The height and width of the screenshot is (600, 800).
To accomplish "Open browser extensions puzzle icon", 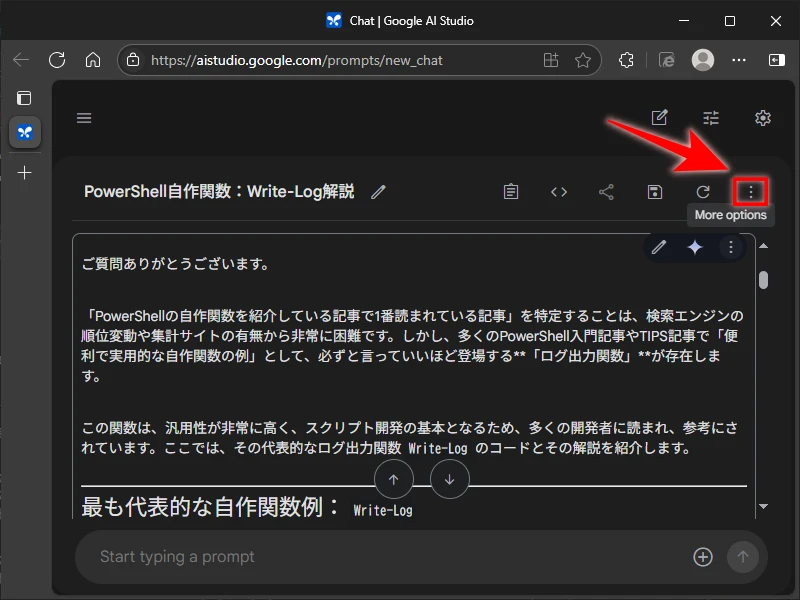I will (627, 60).
